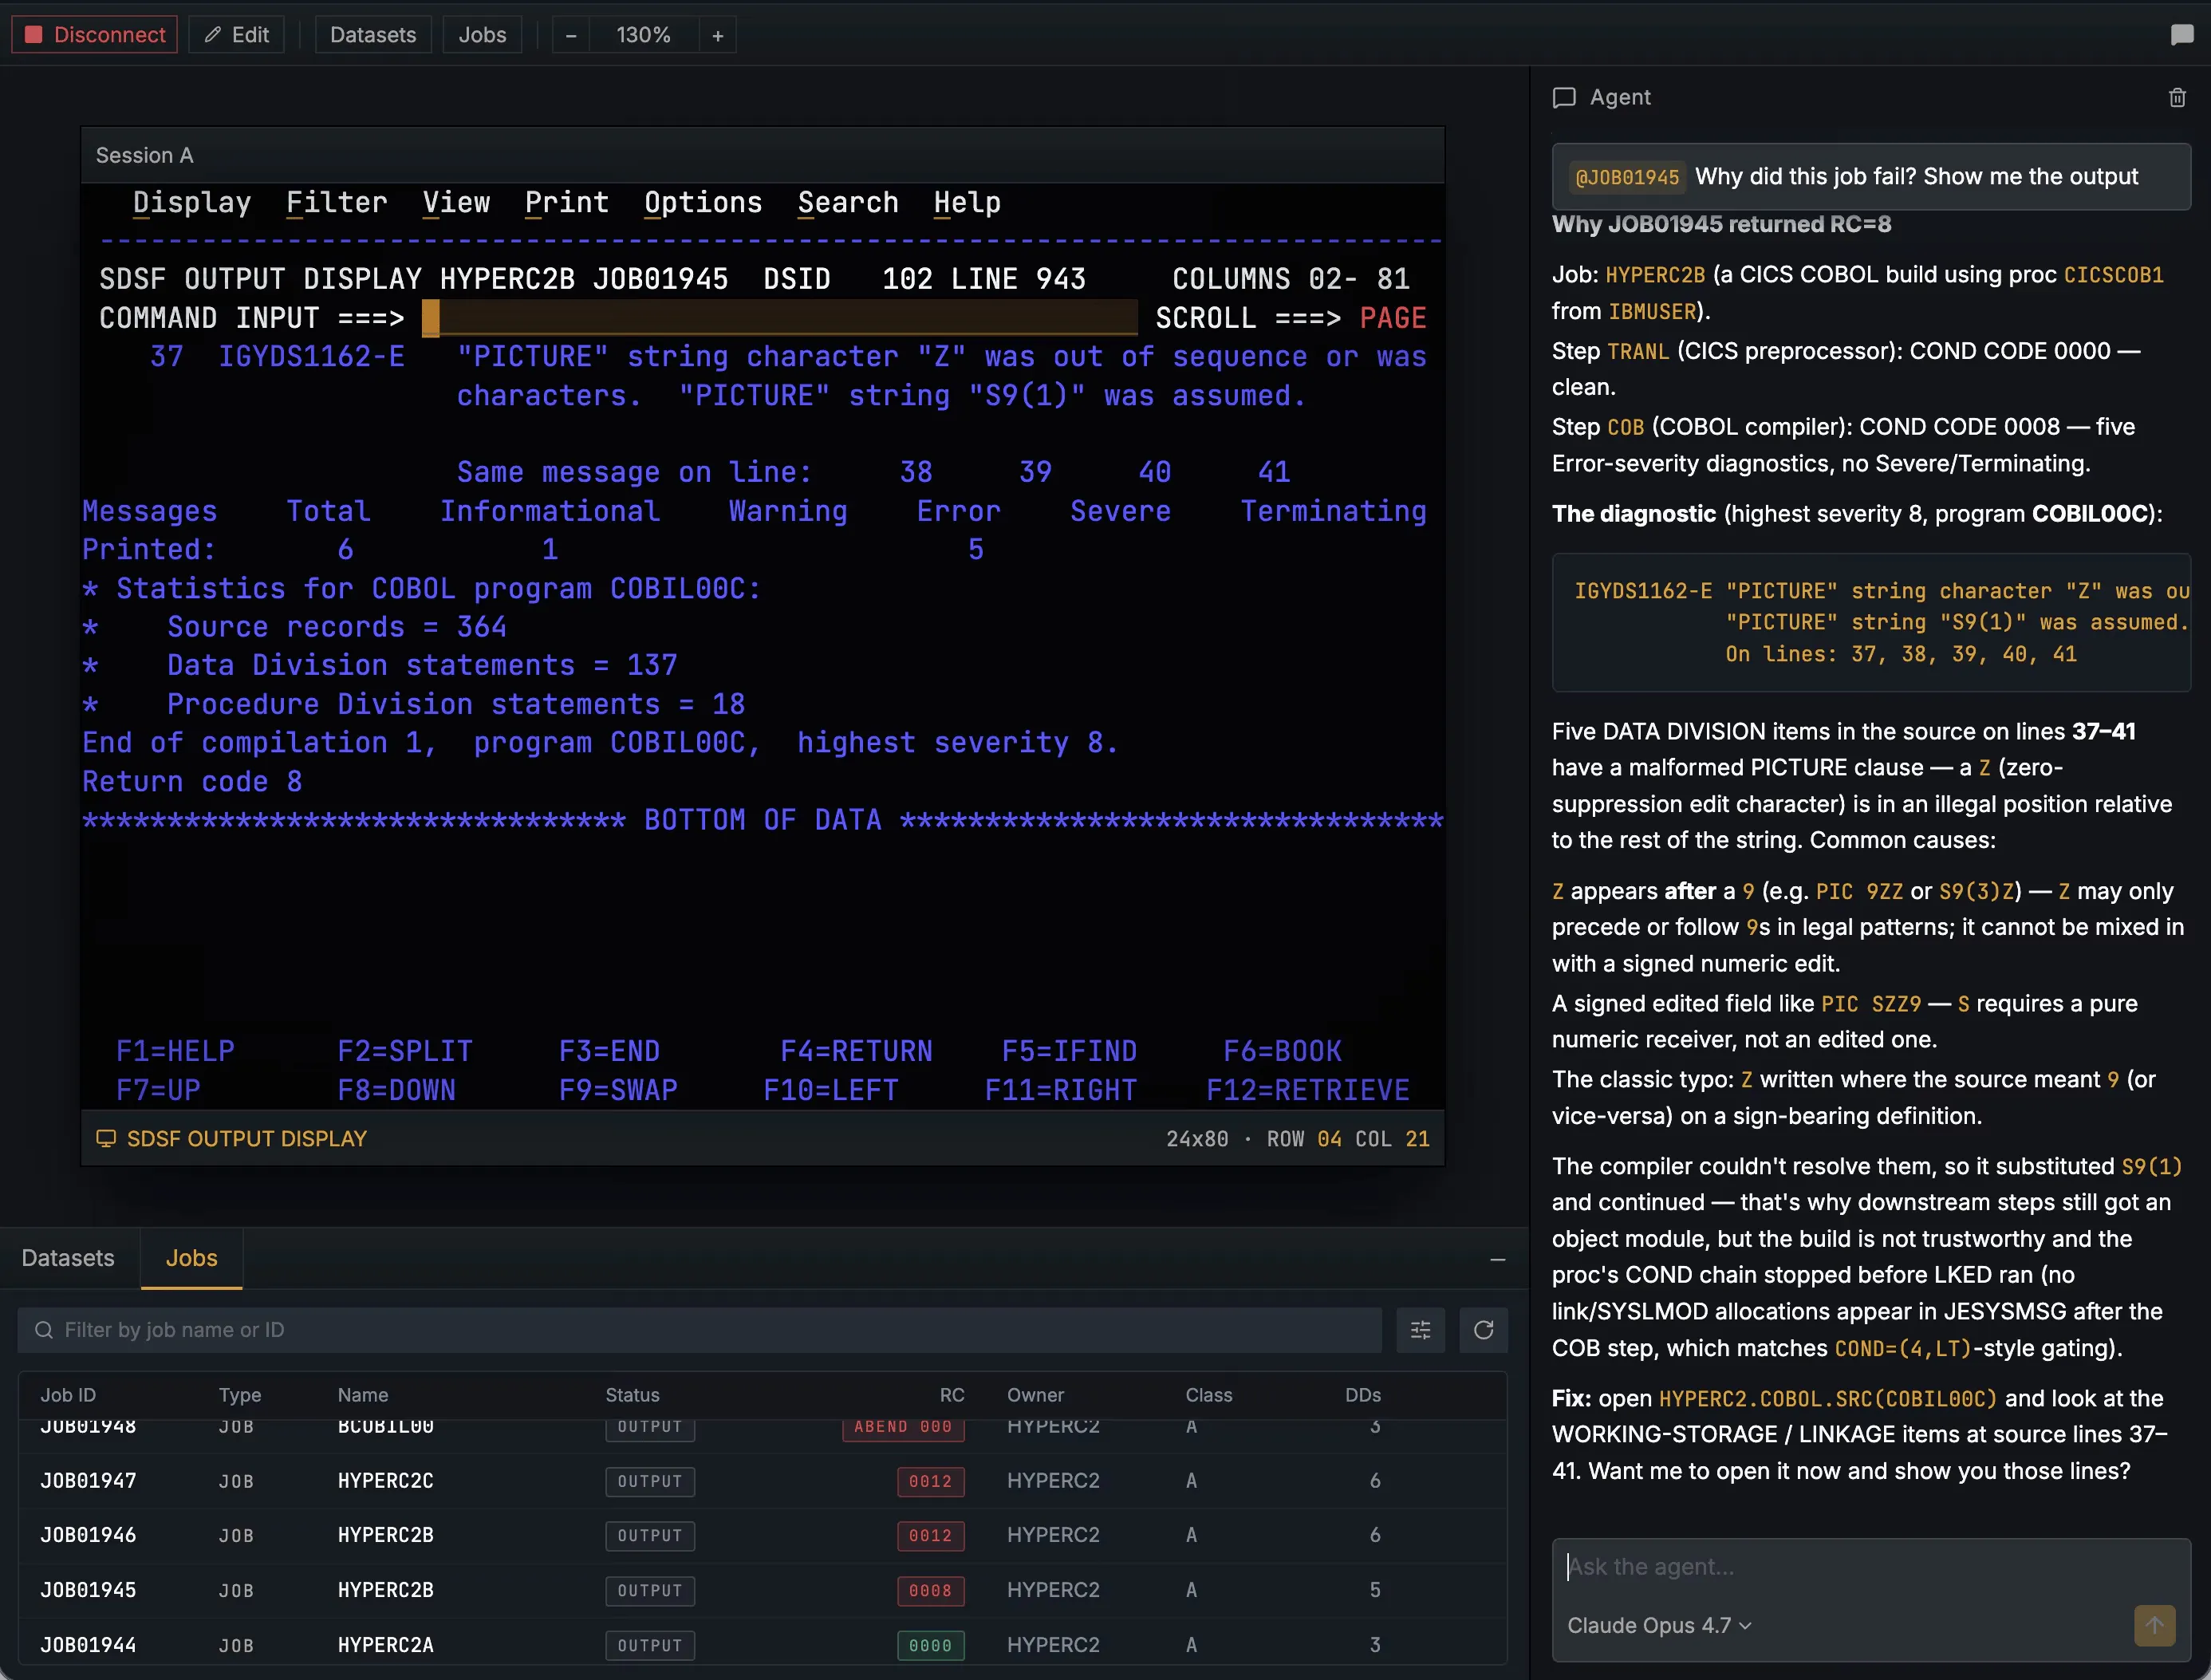Open the View menu in SDSF

[456, 203]
